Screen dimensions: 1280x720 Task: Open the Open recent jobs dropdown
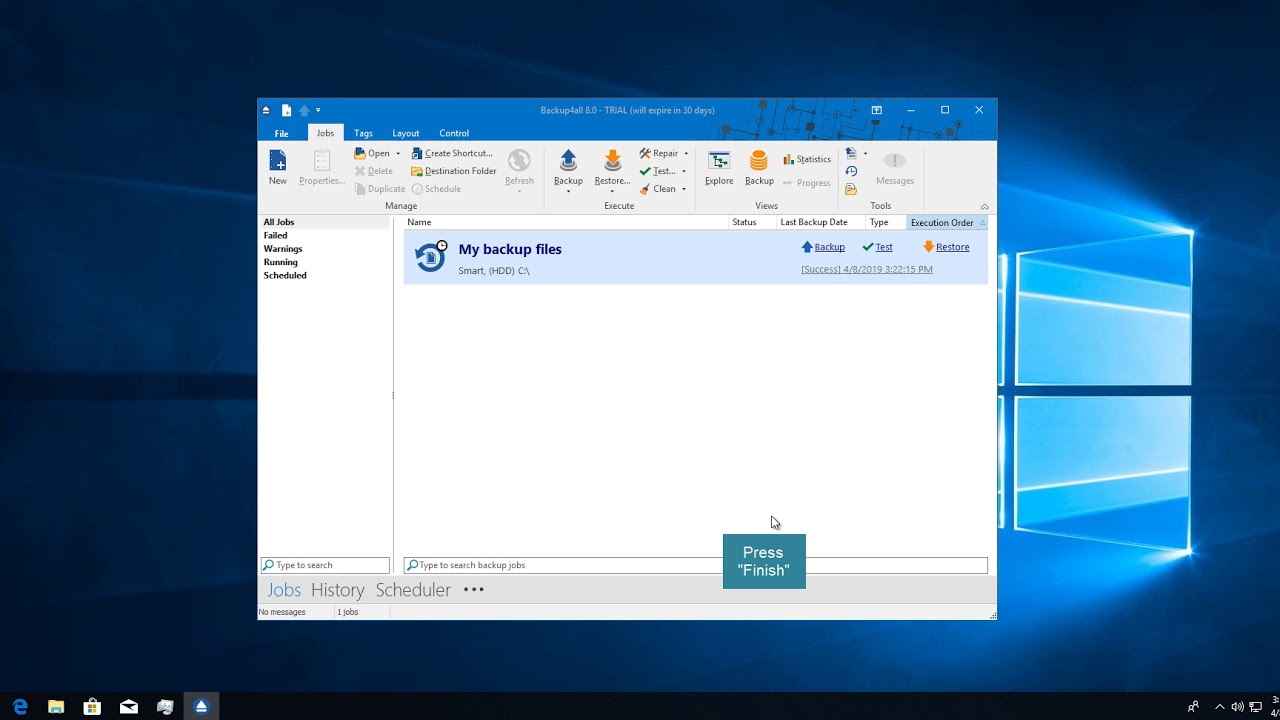coord(397,152)
